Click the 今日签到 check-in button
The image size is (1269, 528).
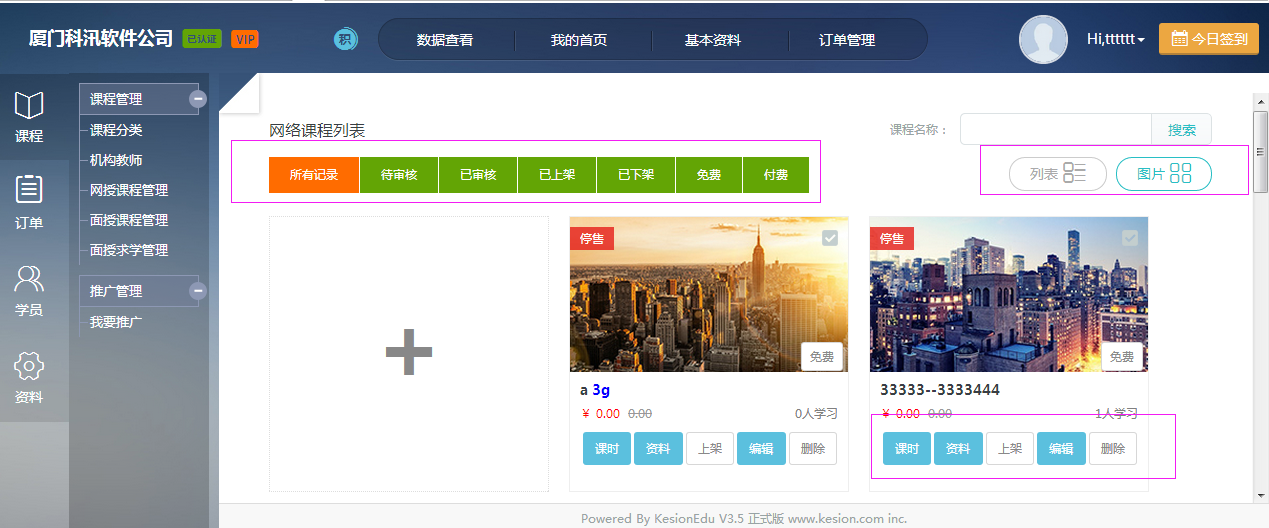coord(1208,40)
